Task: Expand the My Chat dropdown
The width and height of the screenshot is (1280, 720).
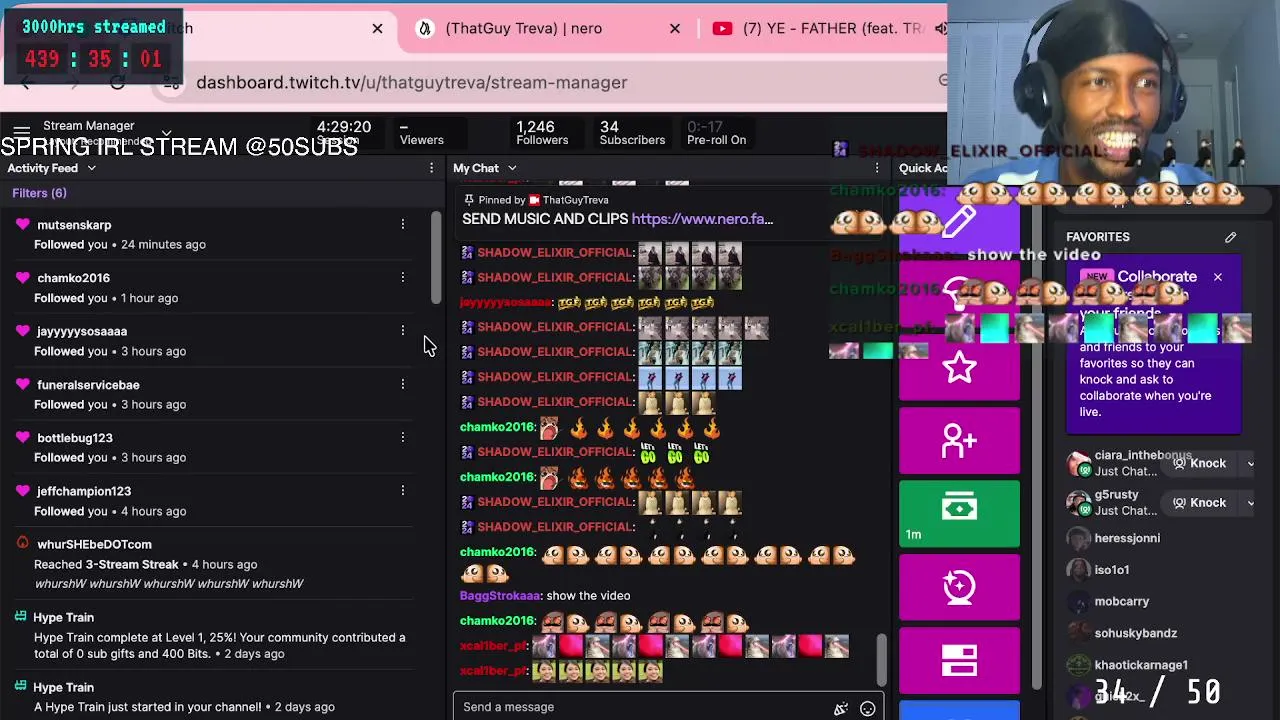Action: pos(511,168)
